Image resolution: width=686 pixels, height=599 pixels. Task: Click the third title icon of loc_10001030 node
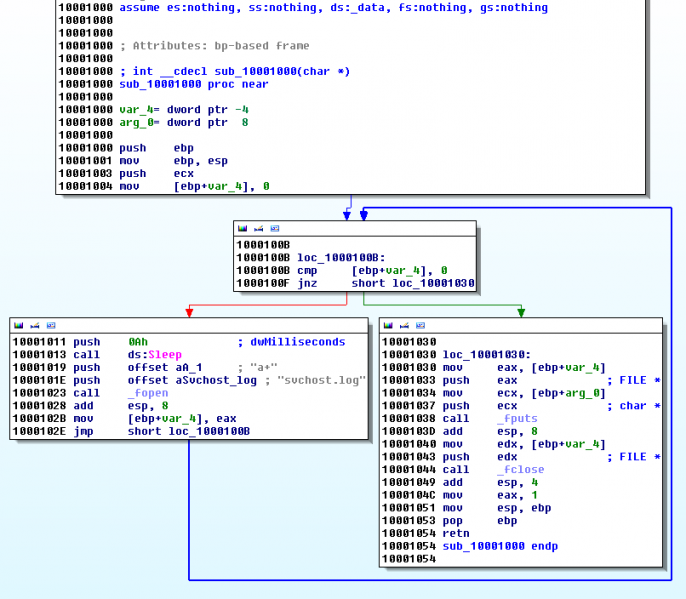tap(419, 325)
